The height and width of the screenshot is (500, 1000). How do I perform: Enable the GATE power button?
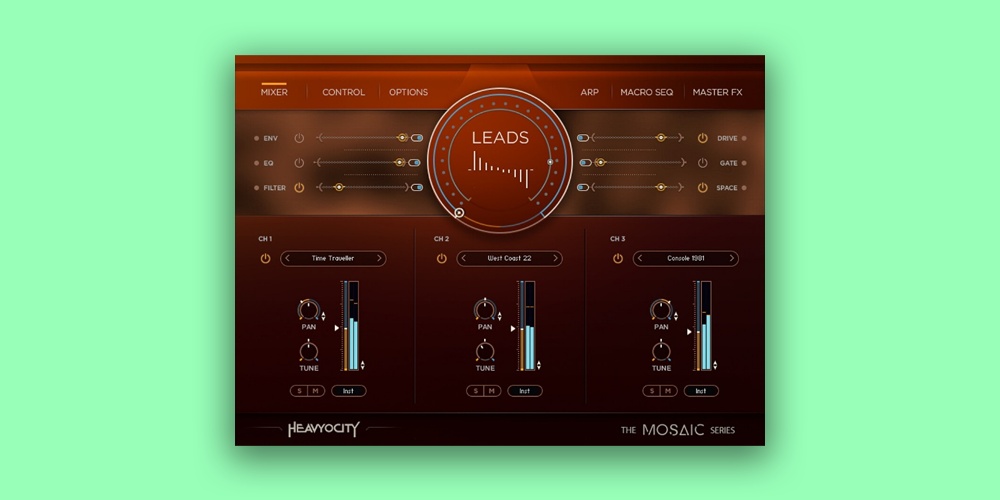[702, 162]
